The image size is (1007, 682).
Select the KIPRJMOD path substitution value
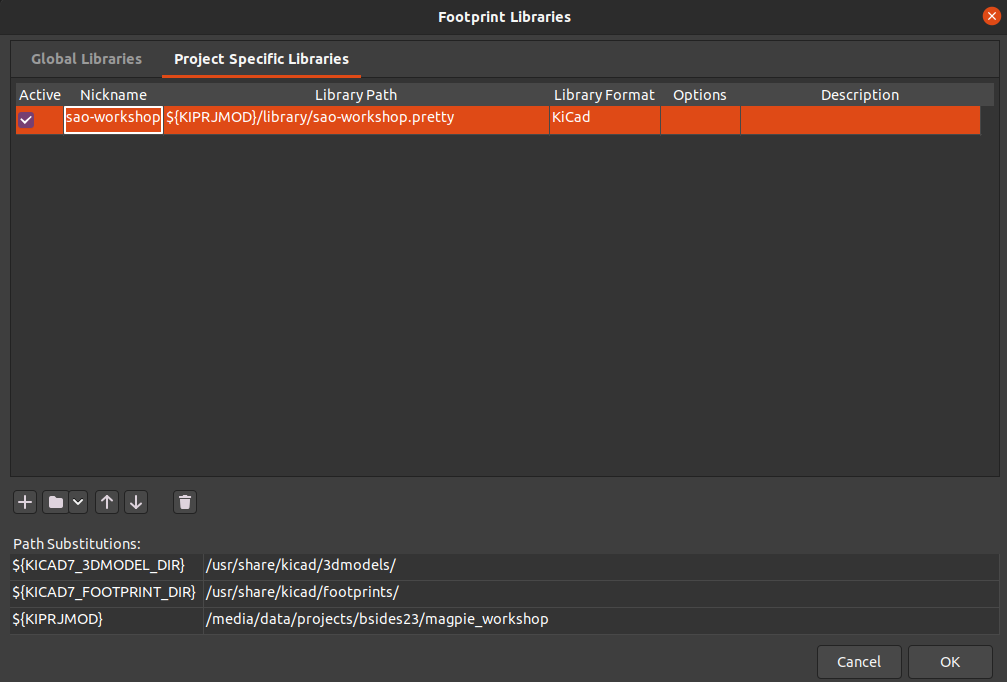click(377, 618)
